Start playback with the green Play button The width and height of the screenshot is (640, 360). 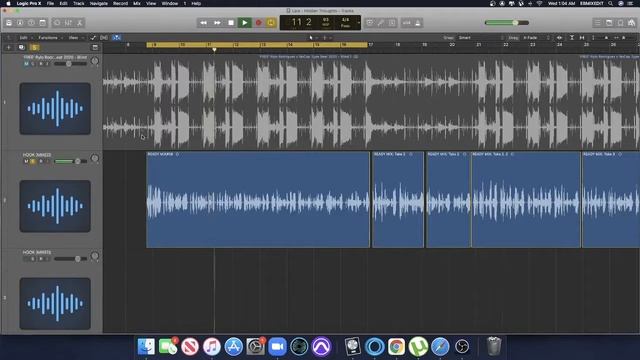click(x=244, y=23)
